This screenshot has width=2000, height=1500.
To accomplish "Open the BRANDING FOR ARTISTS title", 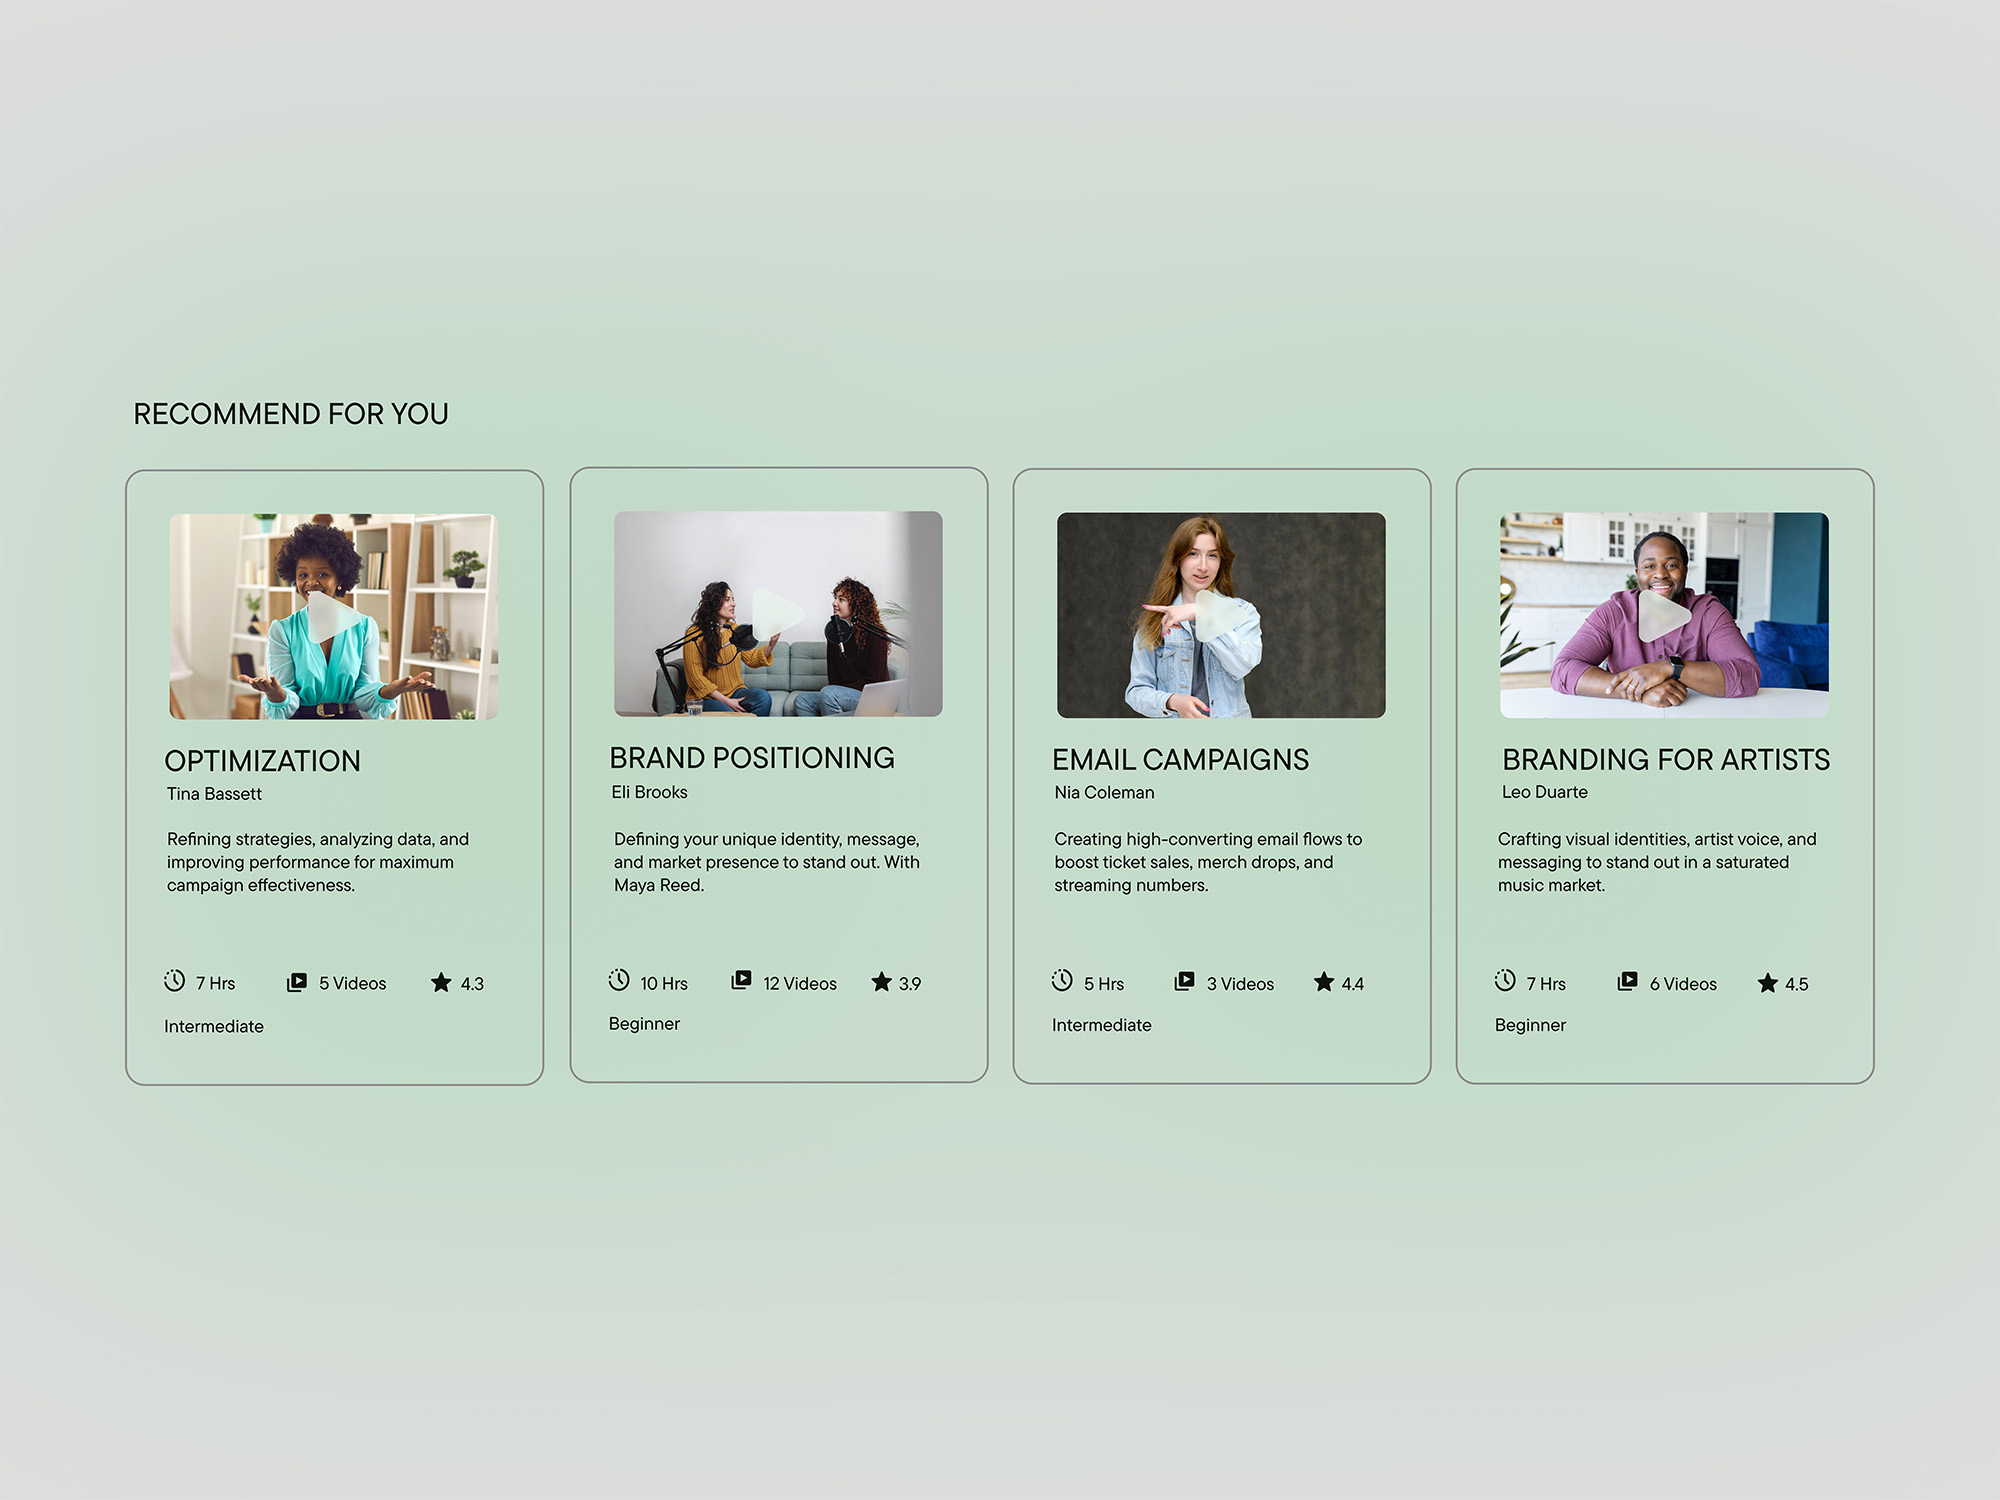I will (x=1665, y=760).
